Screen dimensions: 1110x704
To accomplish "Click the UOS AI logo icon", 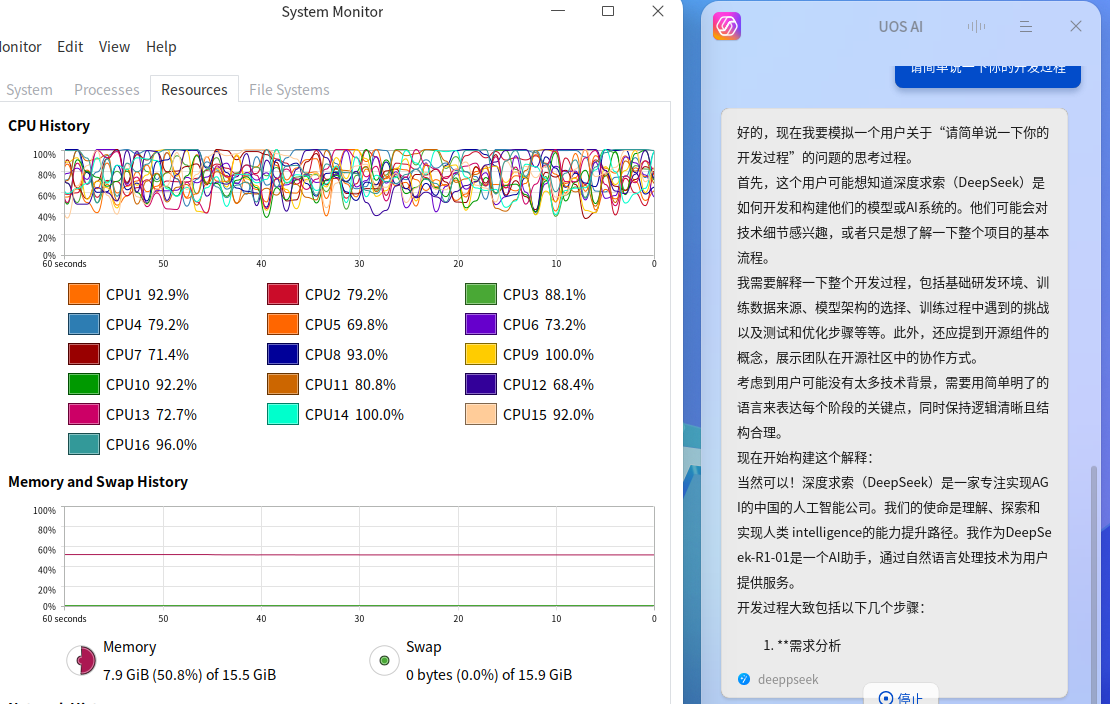I will click(x=726, y=26).
